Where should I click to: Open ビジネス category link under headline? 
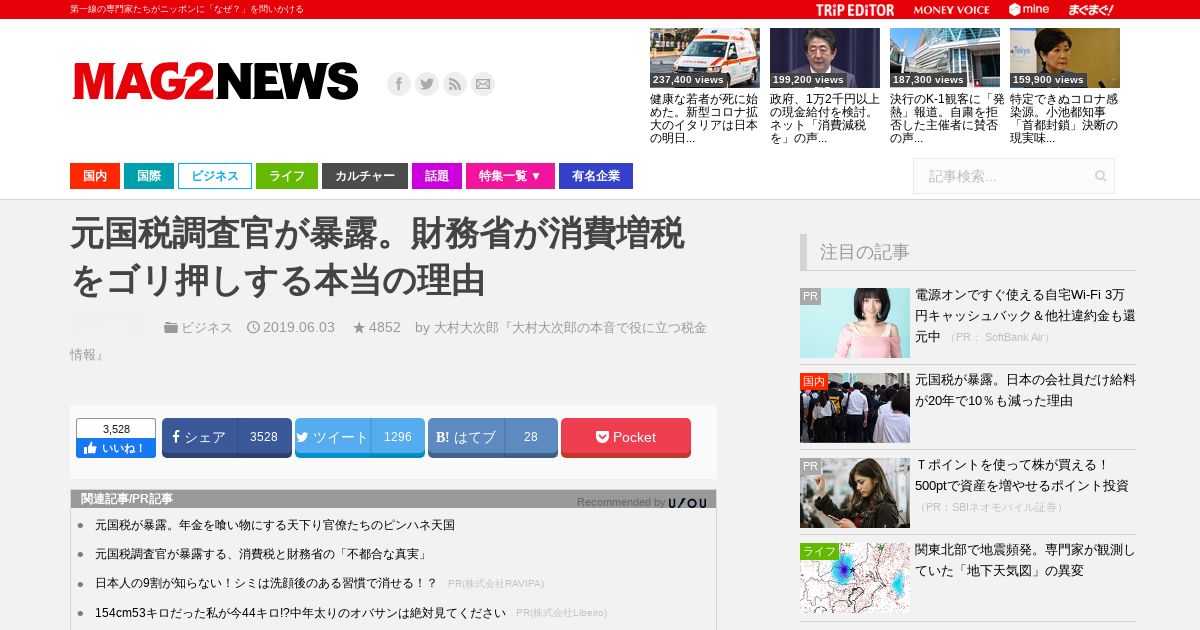(207, 327)
